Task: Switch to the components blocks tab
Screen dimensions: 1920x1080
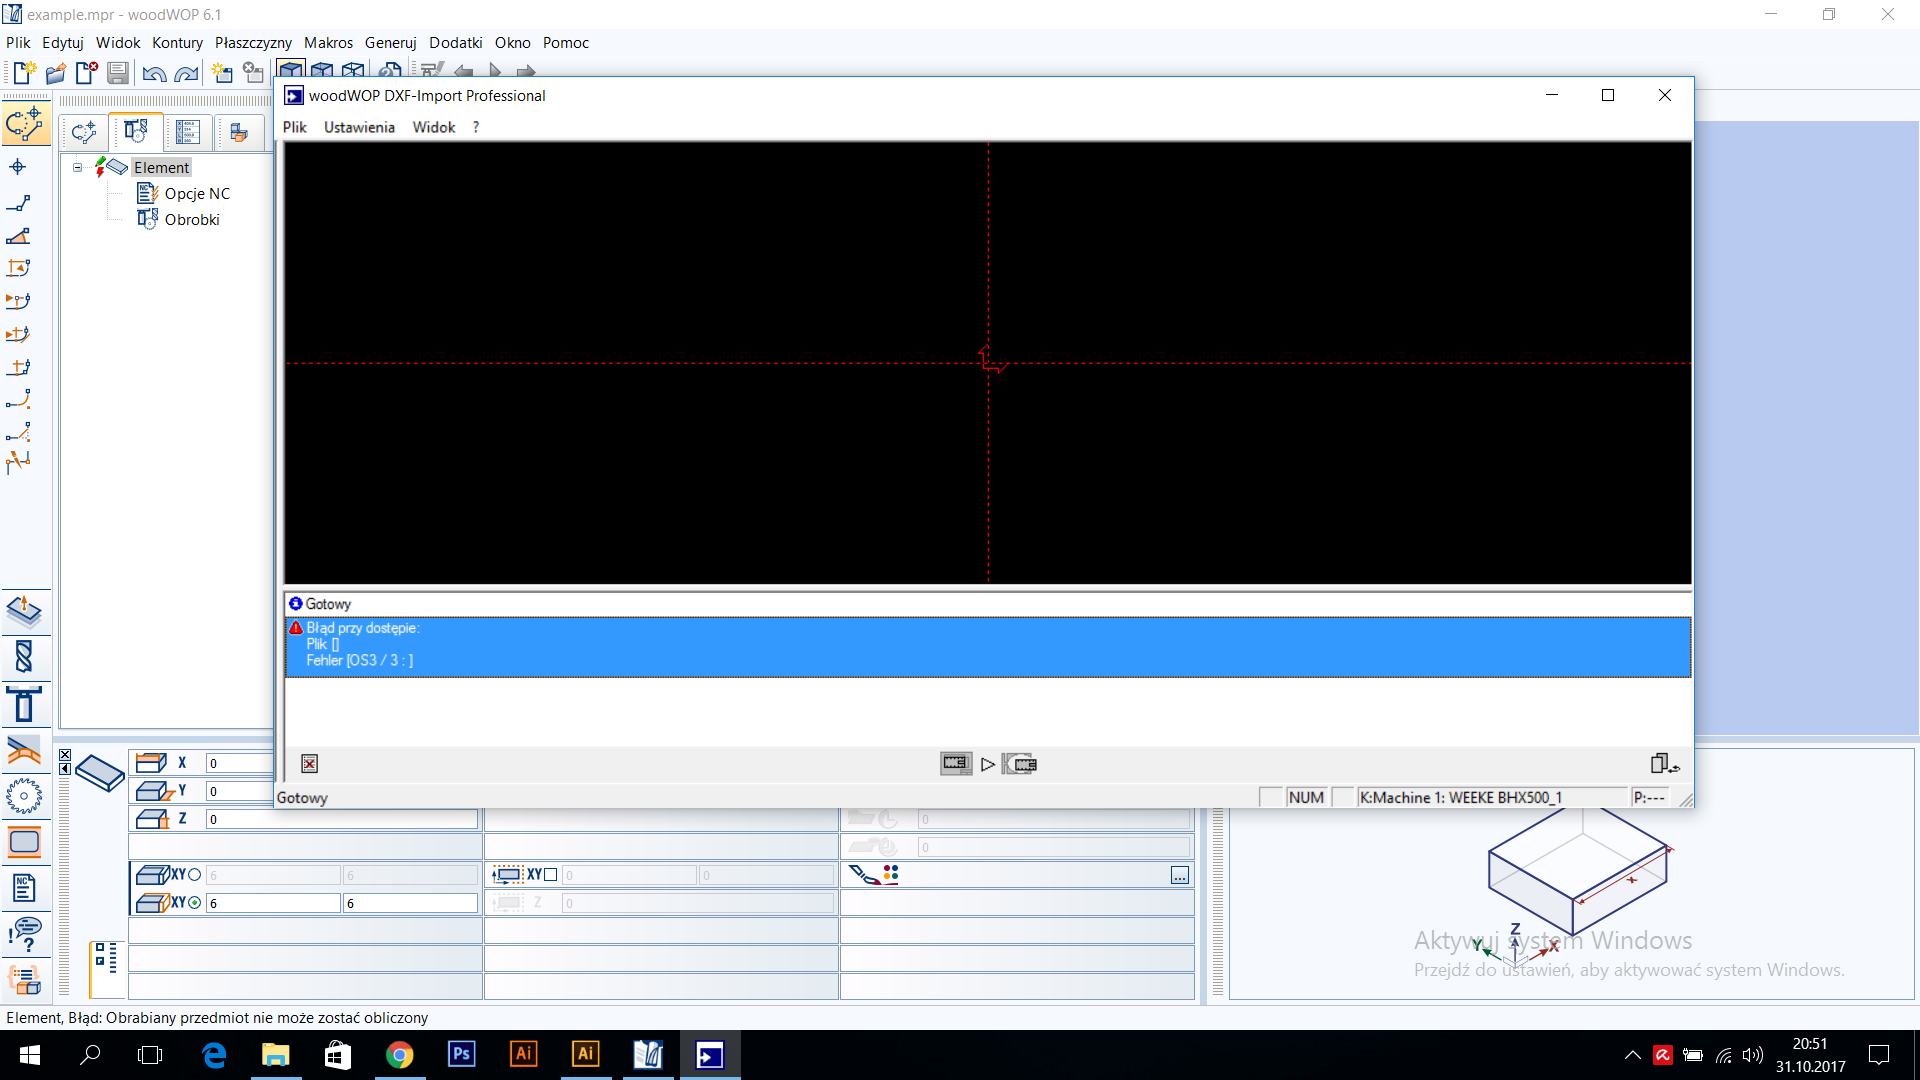Action: point(239,132)
